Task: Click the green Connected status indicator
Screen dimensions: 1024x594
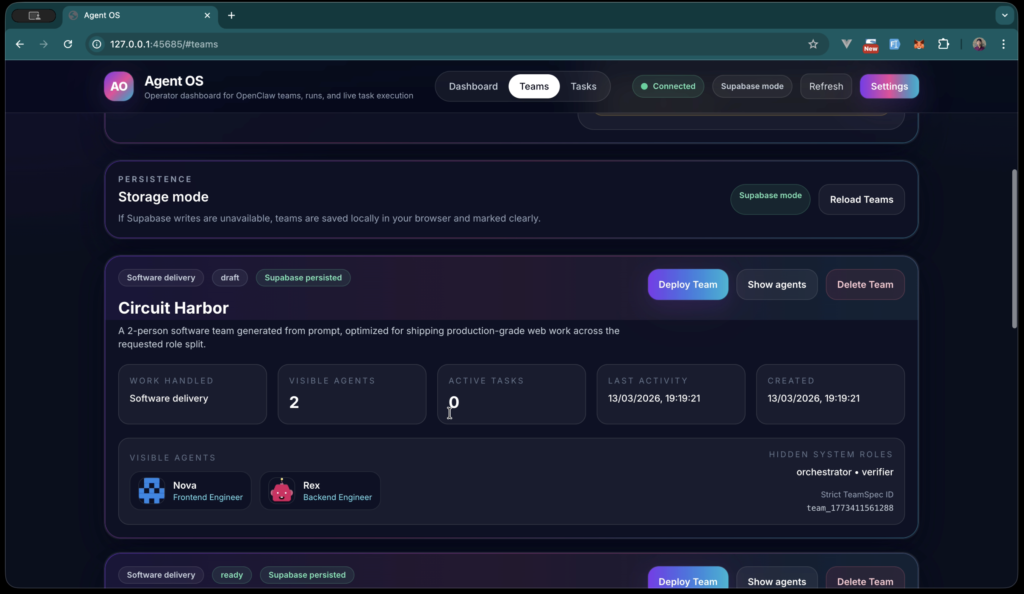Action: pyautogui.click(x=667, y=86)
